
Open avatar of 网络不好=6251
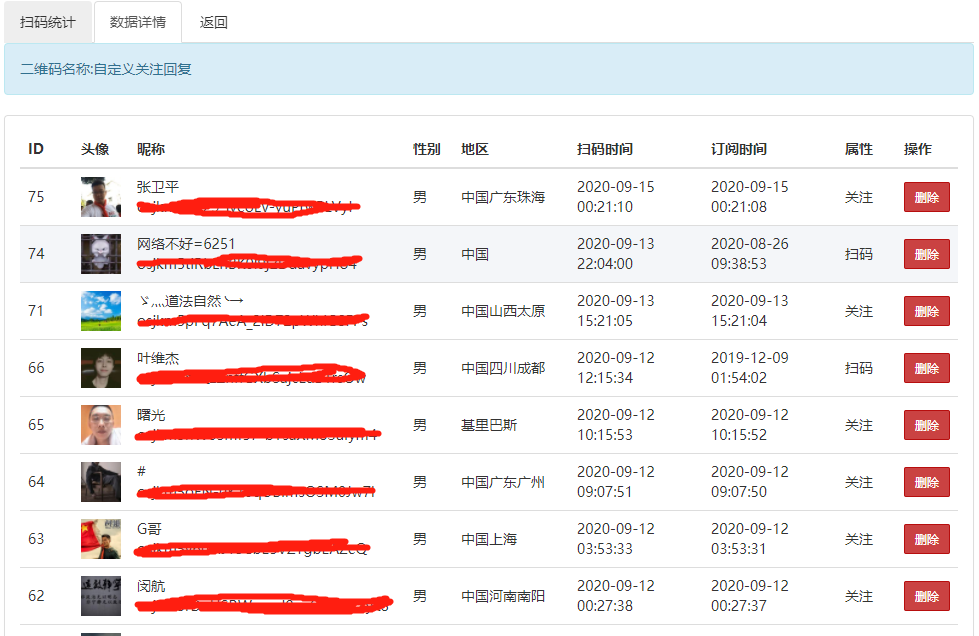click(101, 254)
